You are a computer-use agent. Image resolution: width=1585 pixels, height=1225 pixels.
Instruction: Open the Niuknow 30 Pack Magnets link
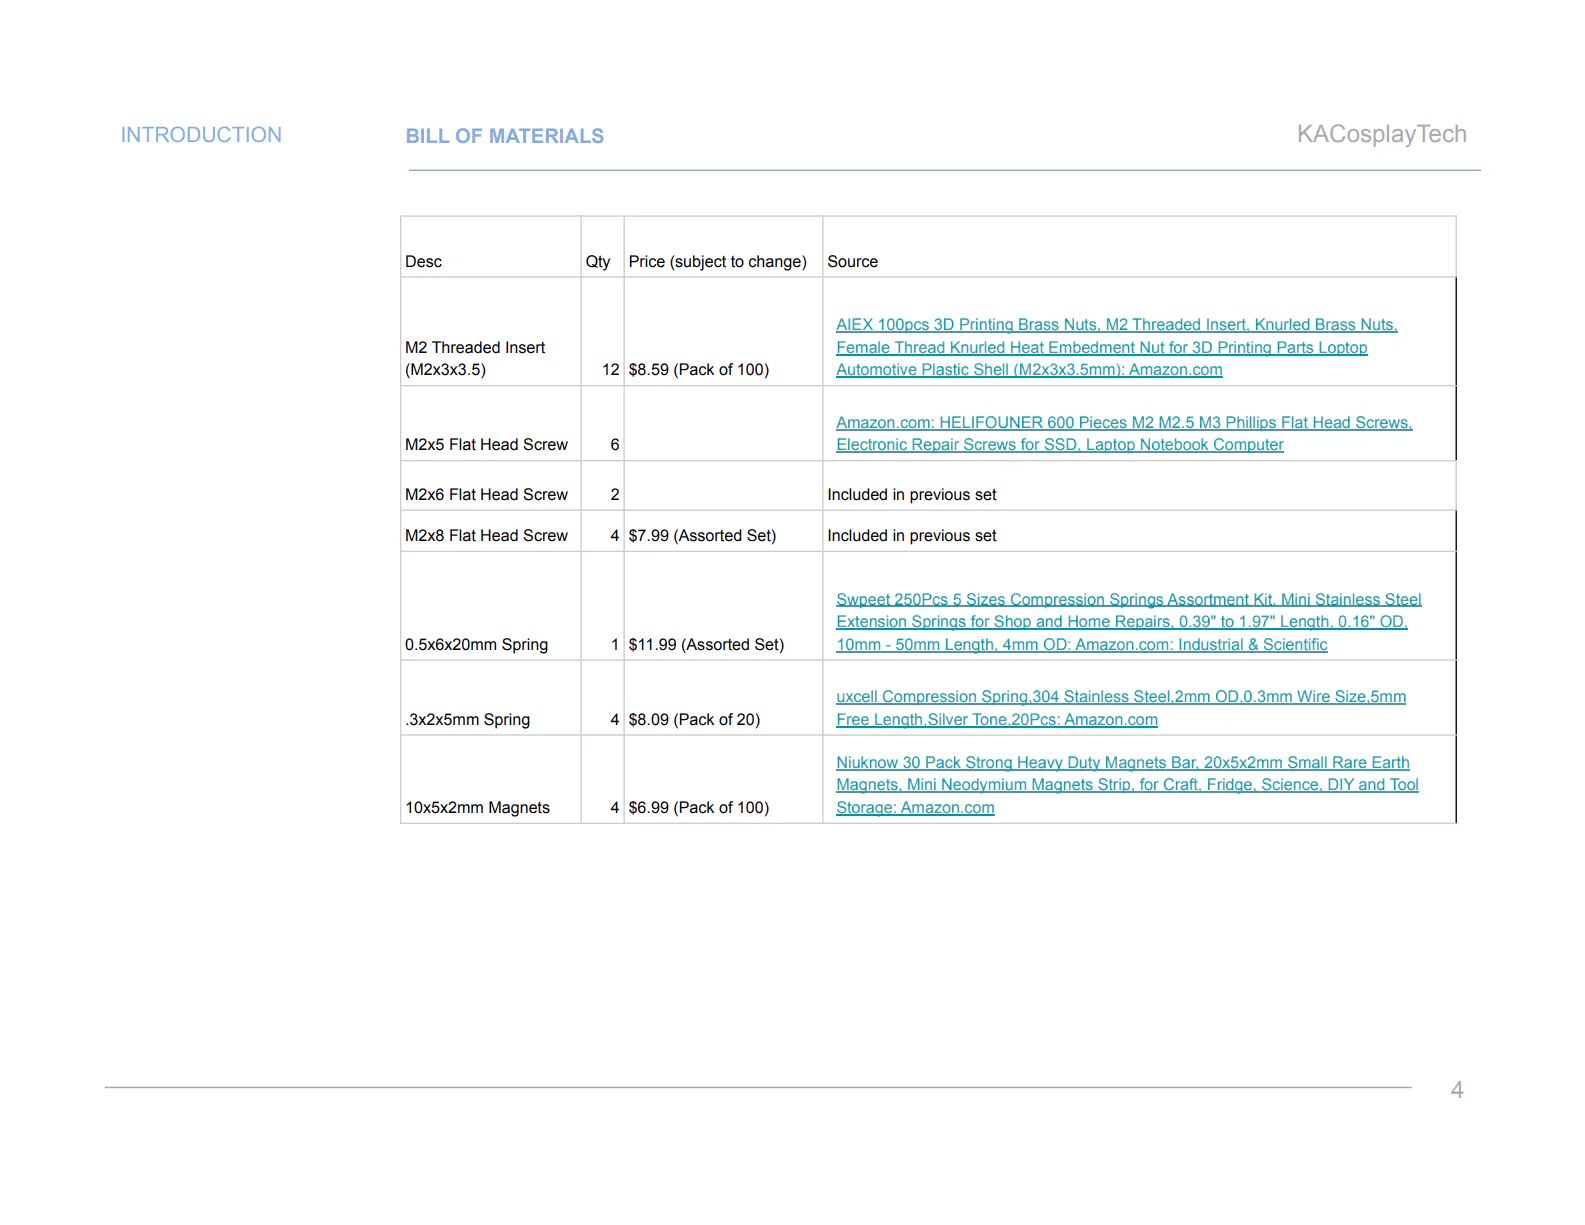pyautogui.click(x=1127, y=785)
